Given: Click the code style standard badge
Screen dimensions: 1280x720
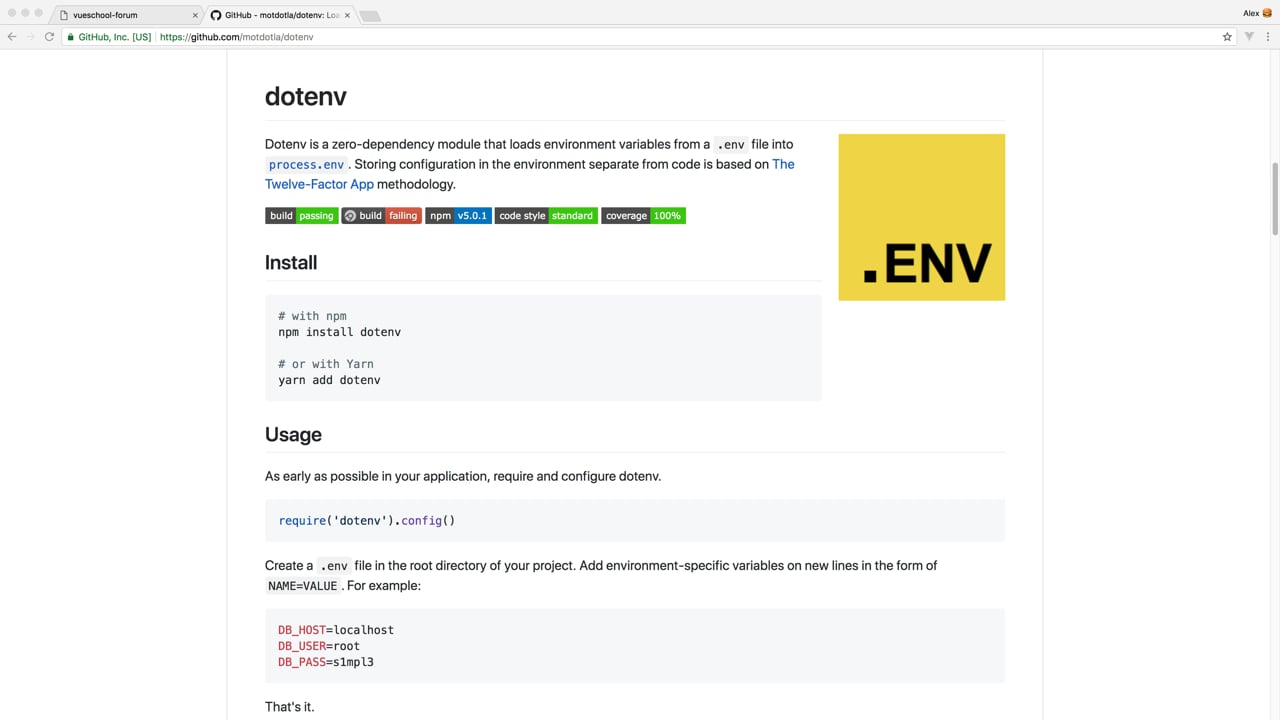Looking at the screenshot, I should [546, 216].
